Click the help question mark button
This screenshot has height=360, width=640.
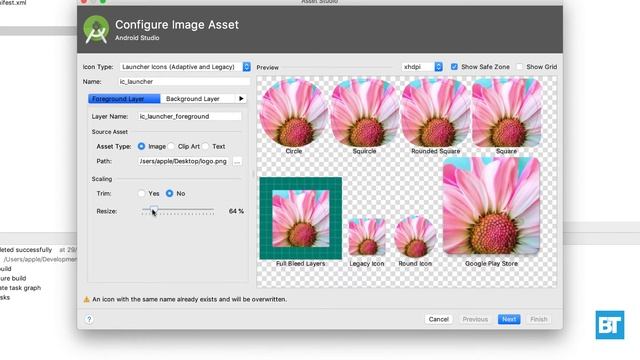(89, 319)
